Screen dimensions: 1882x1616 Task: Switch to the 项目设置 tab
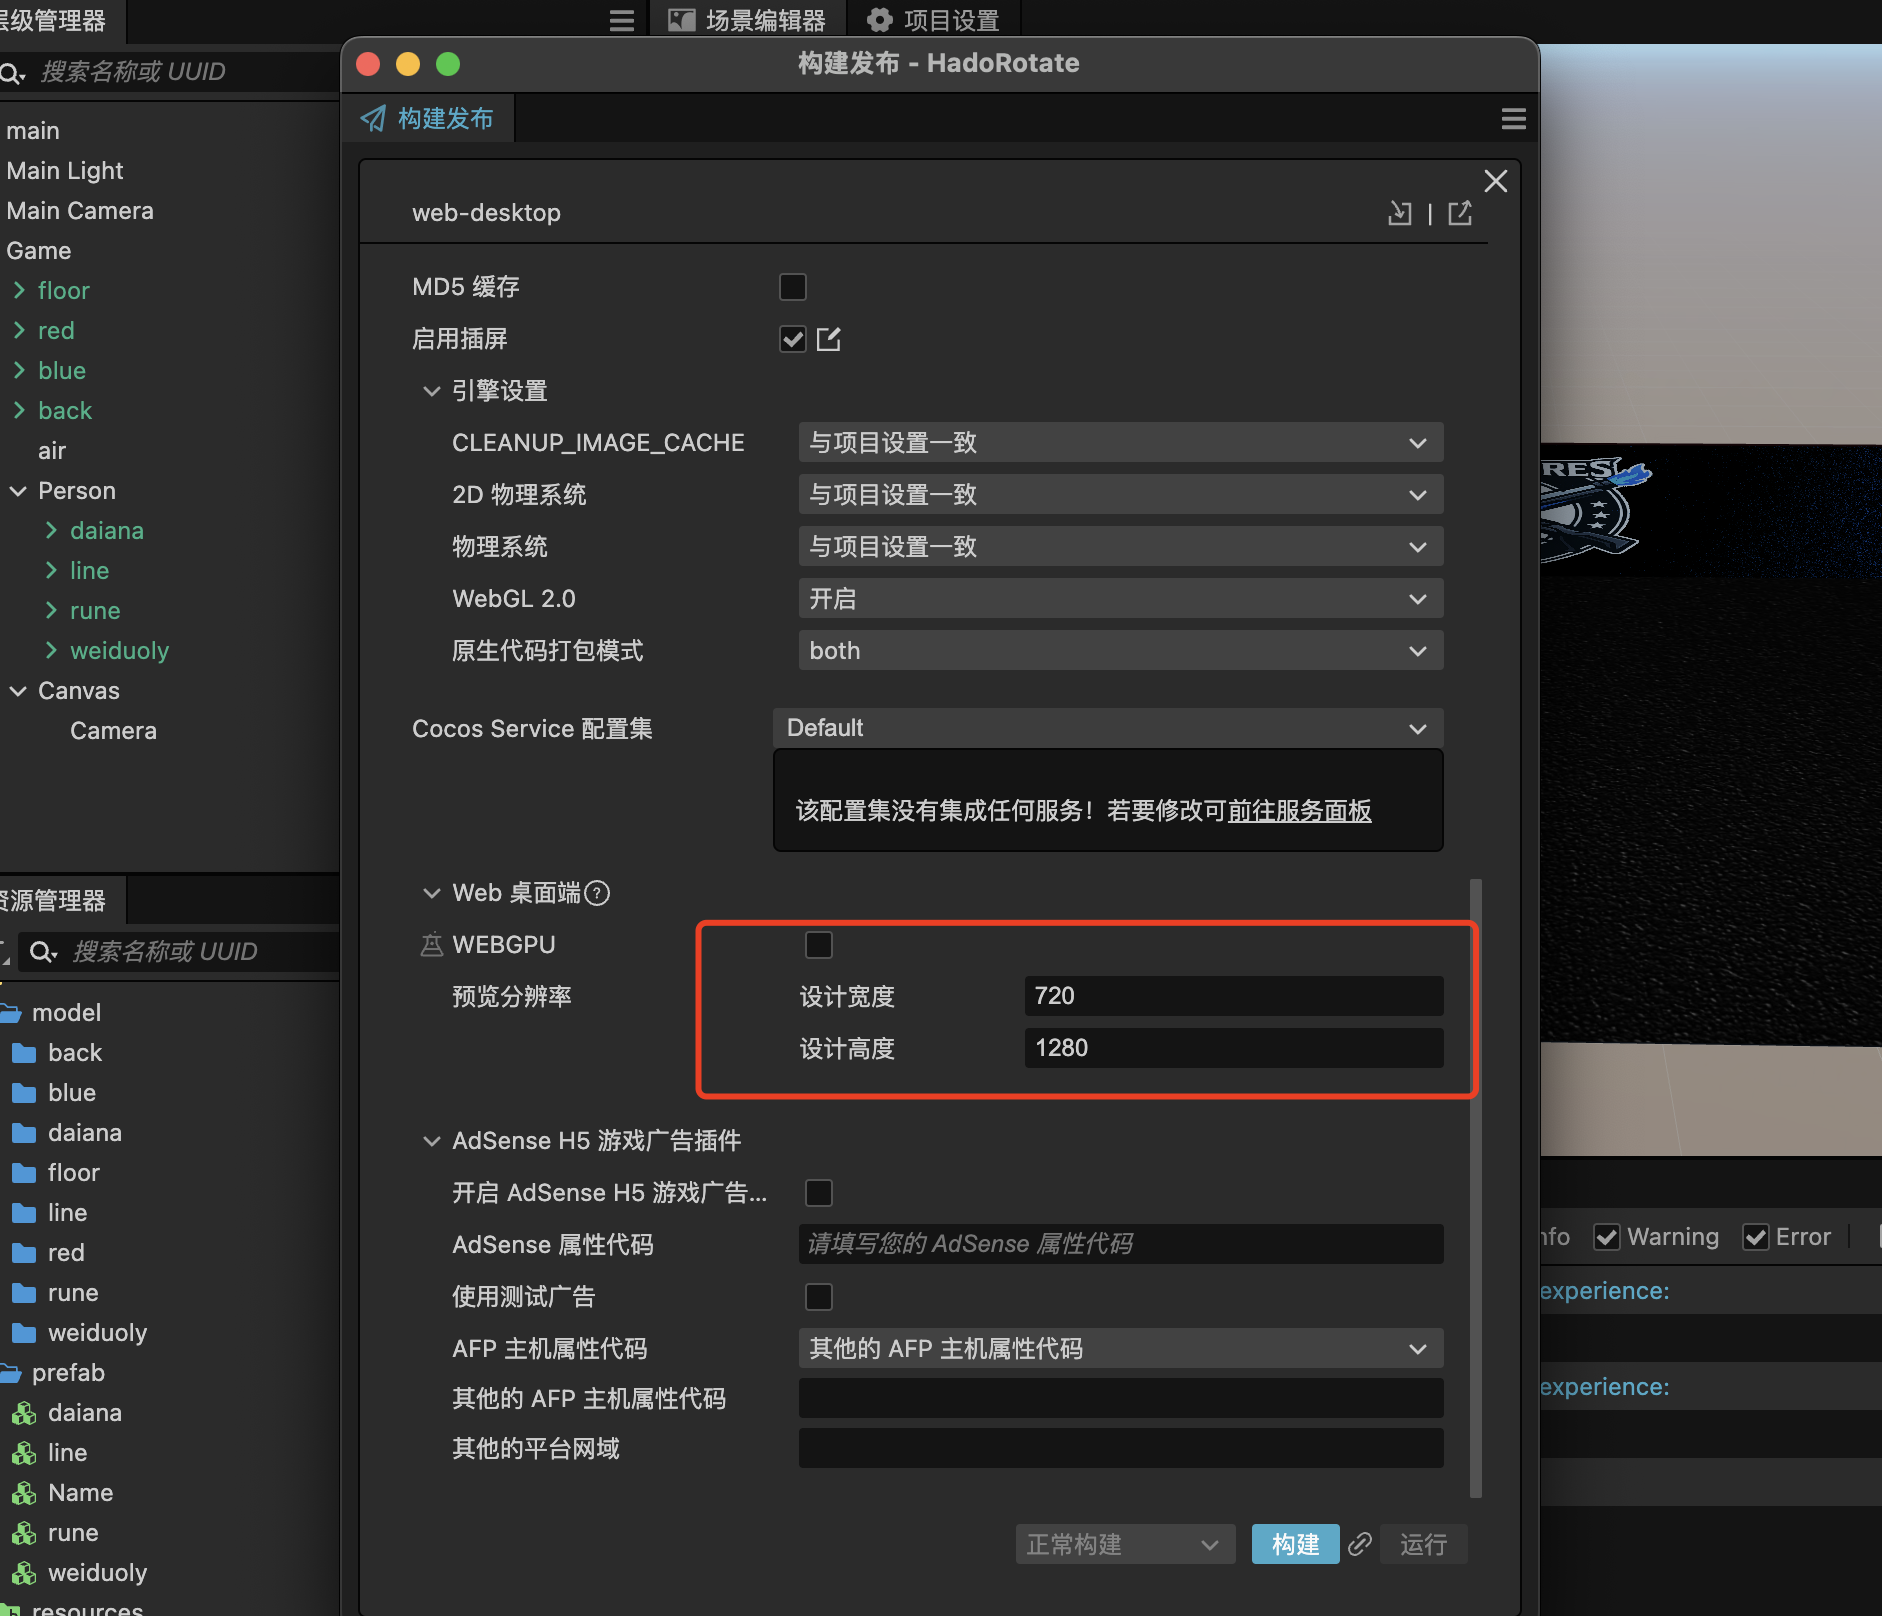[x=933, y=20]
